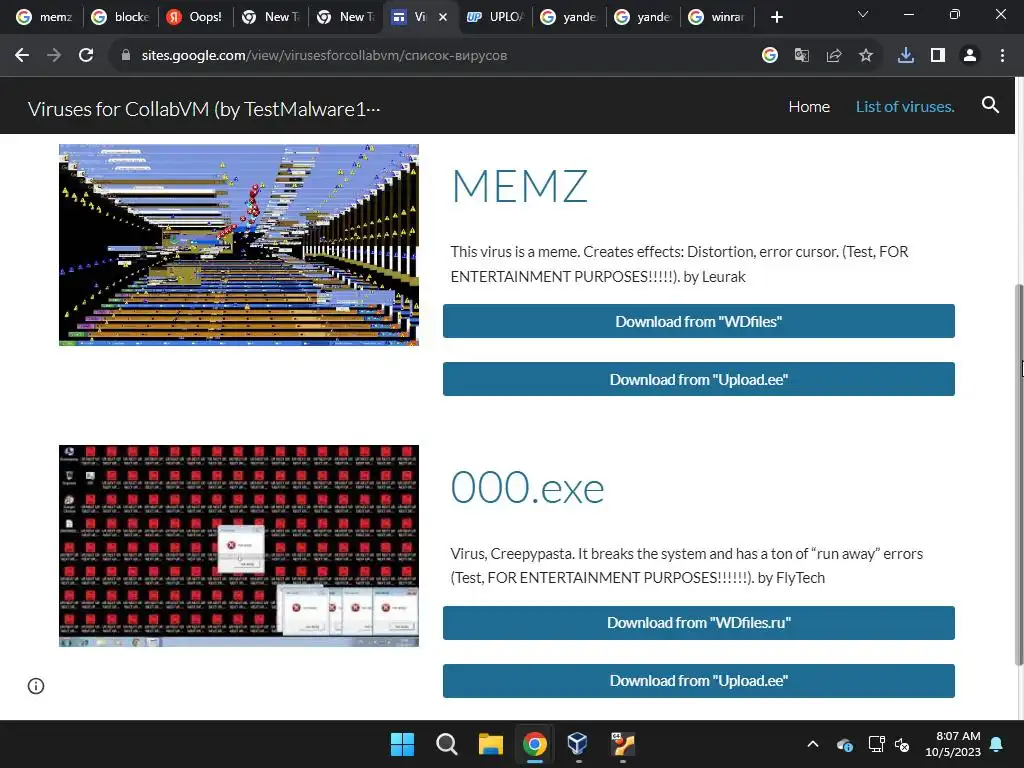
Task: Click the forward navigation arrow
Action: pyautogui.click(x=54, y=56)
